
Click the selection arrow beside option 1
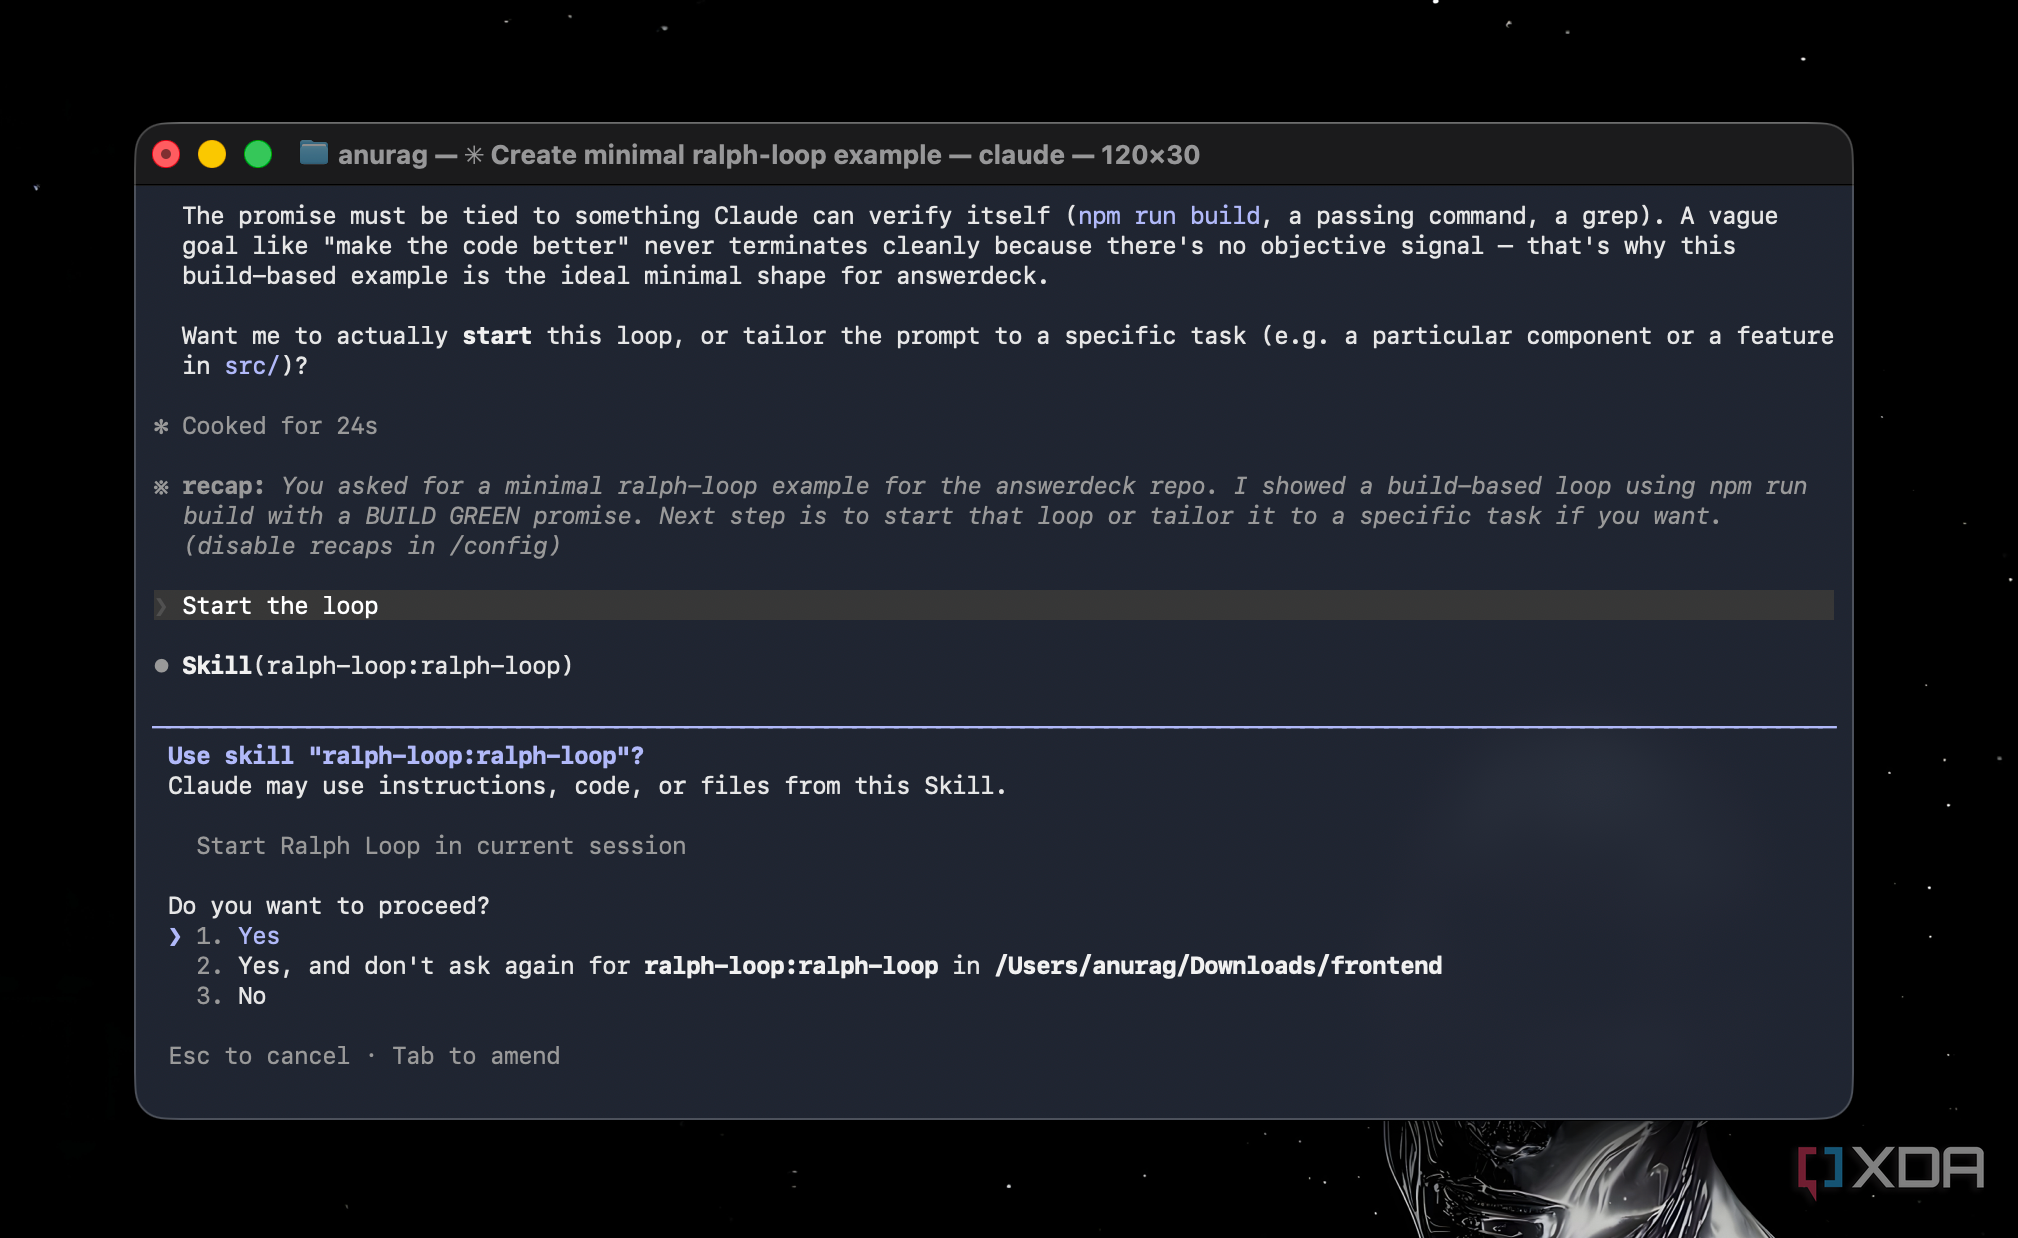click(175, 936)
